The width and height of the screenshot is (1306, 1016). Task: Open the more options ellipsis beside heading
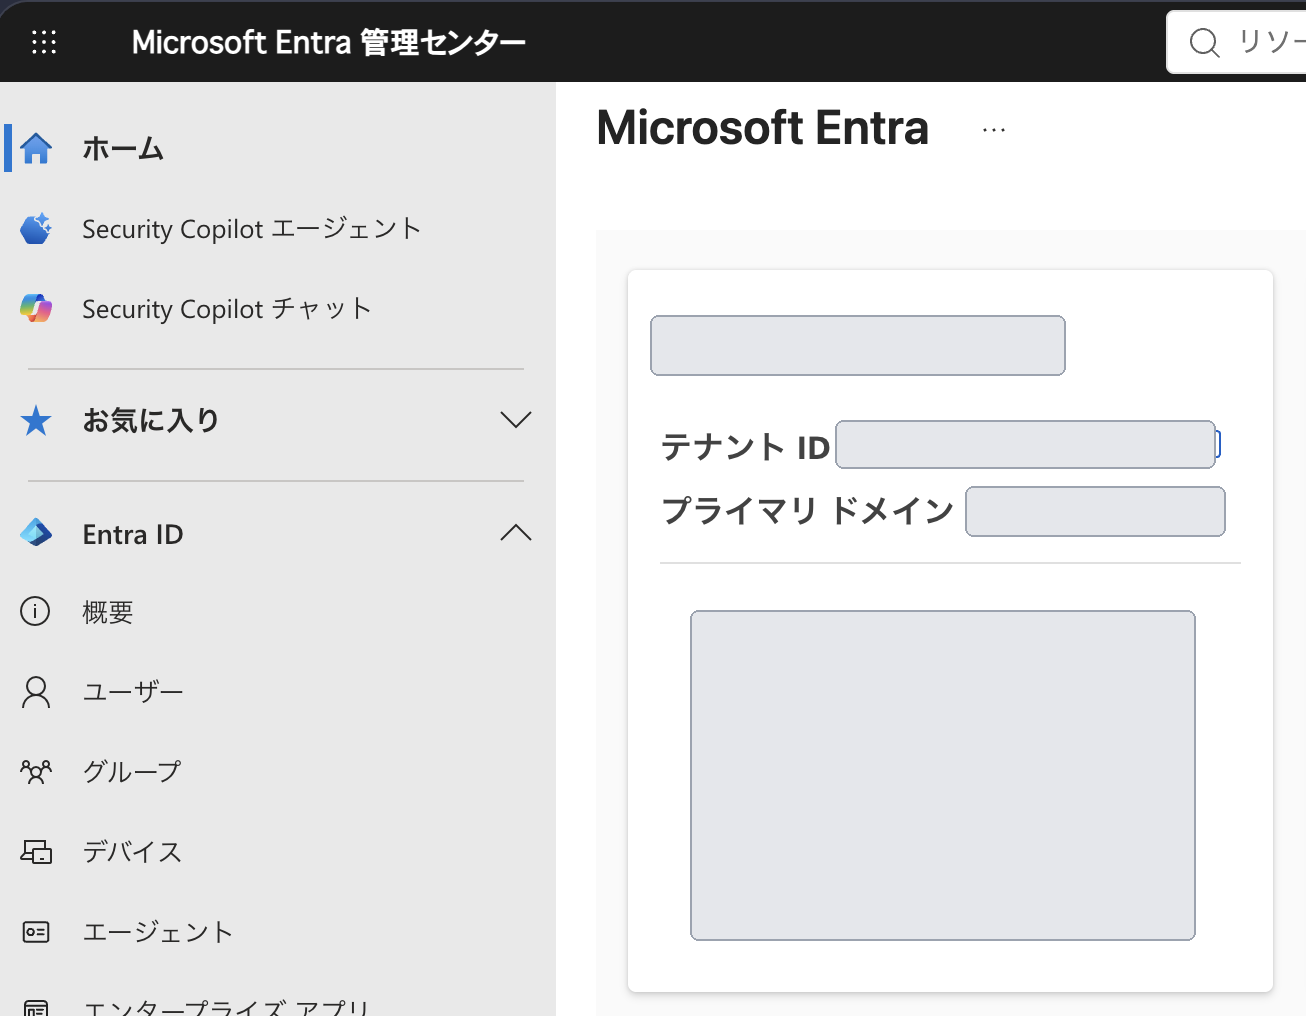994,130
